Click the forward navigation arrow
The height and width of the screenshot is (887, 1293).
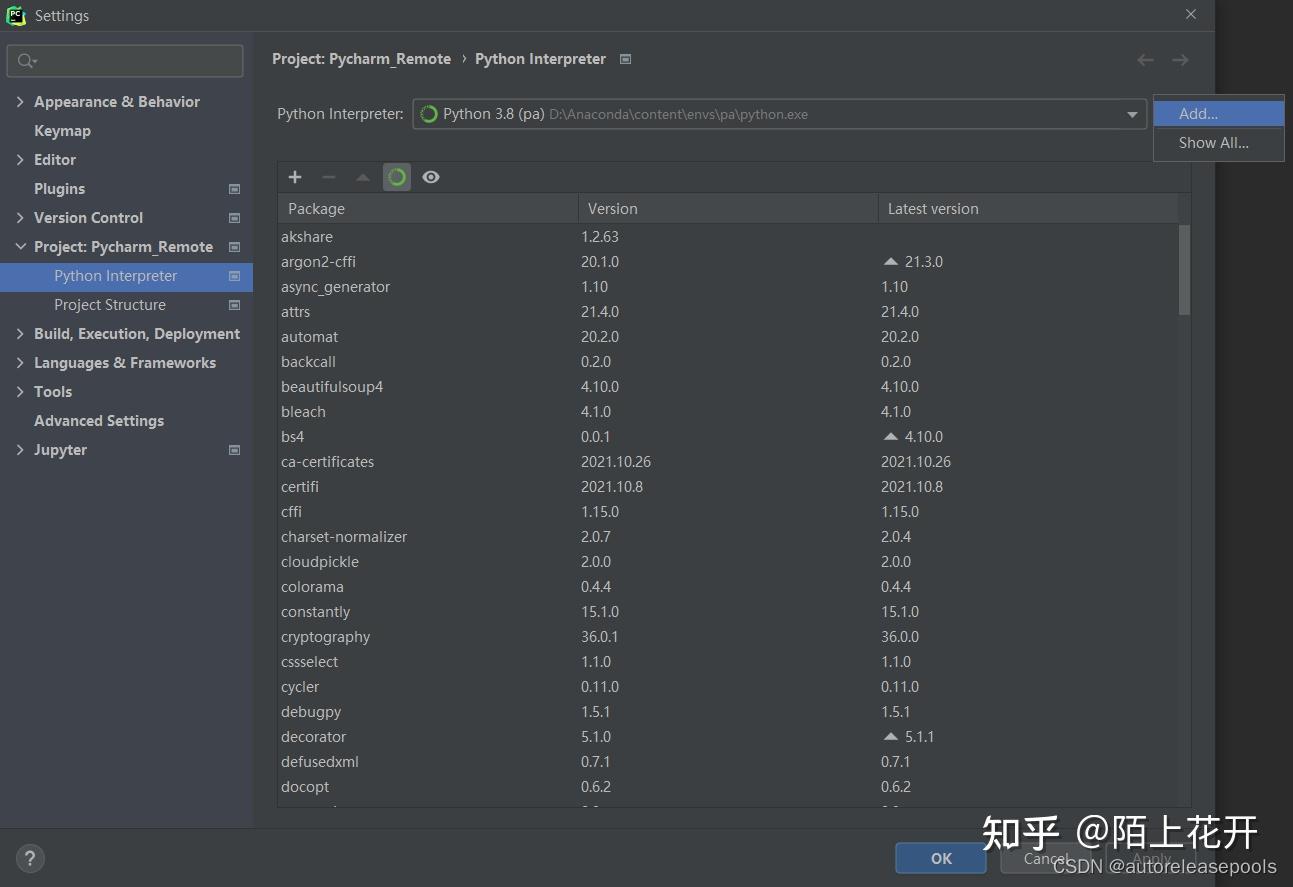(x=1180, y=60)
